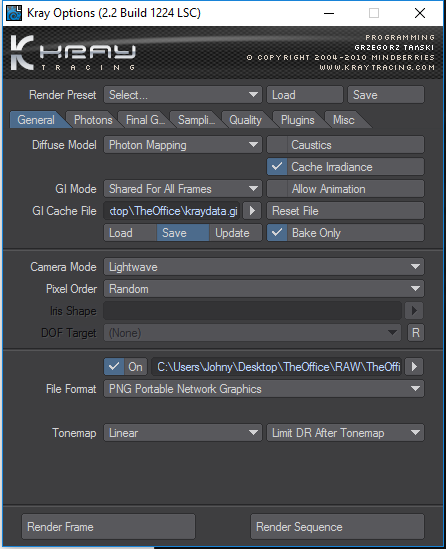446x549 pixels.
Task: Click the DOF Target R button
Action: pyautogui.click(x=416, y=333)
